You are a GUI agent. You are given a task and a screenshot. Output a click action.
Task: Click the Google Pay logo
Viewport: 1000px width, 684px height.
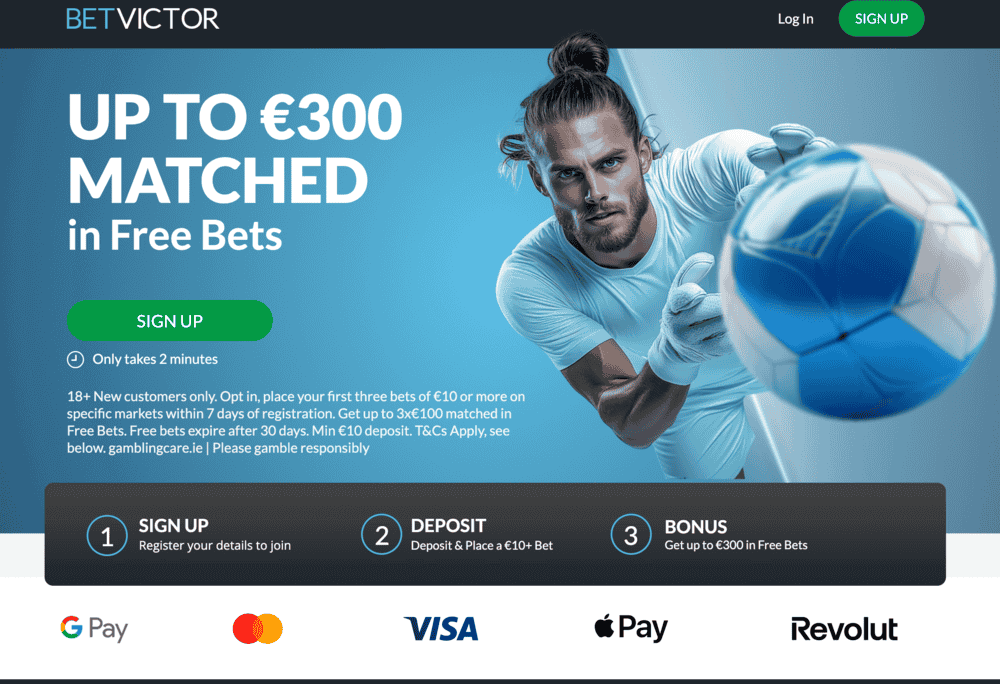(x=94, y=629)
